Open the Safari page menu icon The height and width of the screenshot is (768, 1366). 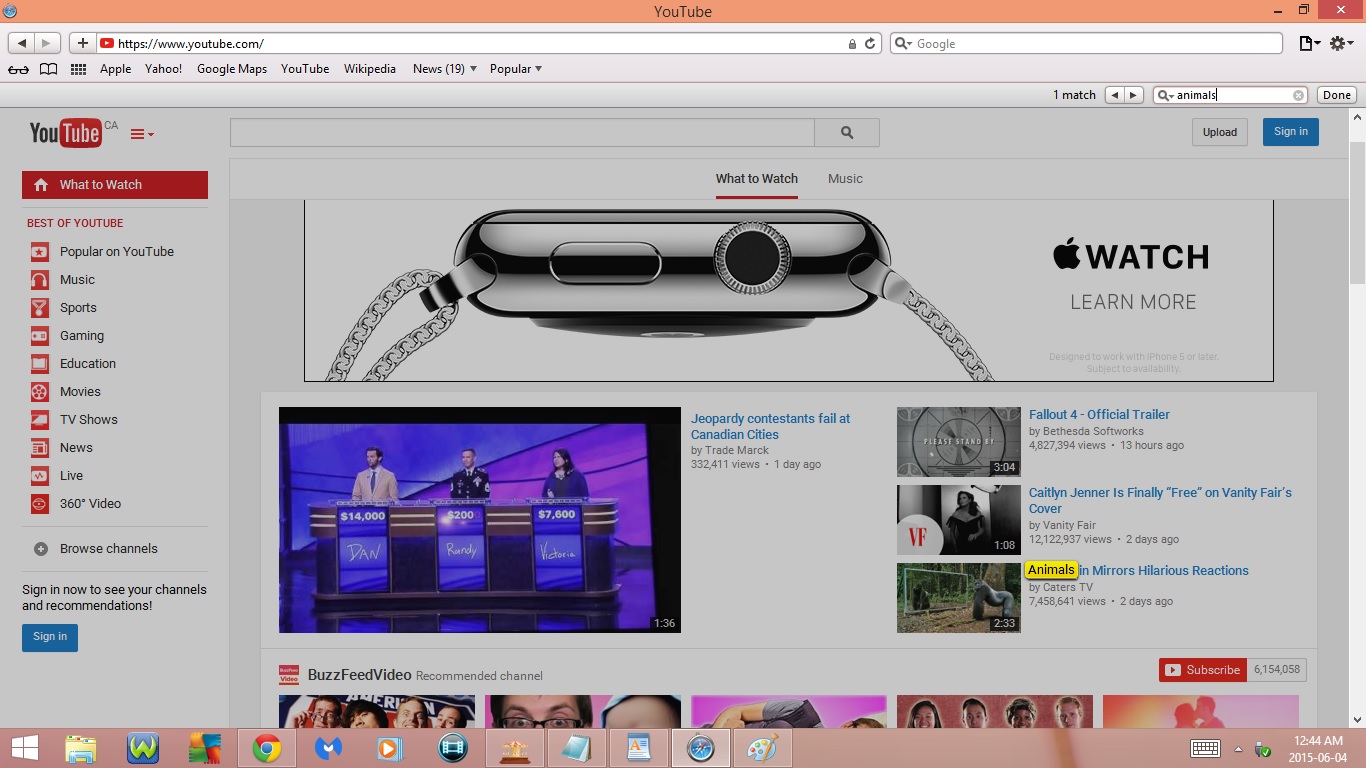(x=1309, y=43)
